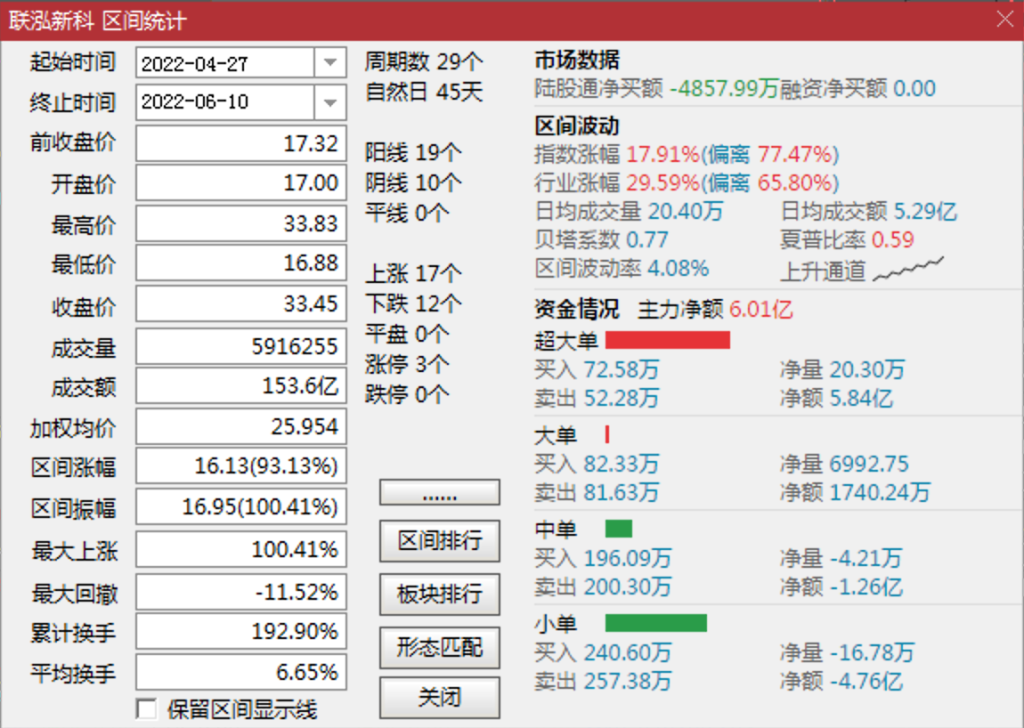Click the green 小单 bar

655,624
